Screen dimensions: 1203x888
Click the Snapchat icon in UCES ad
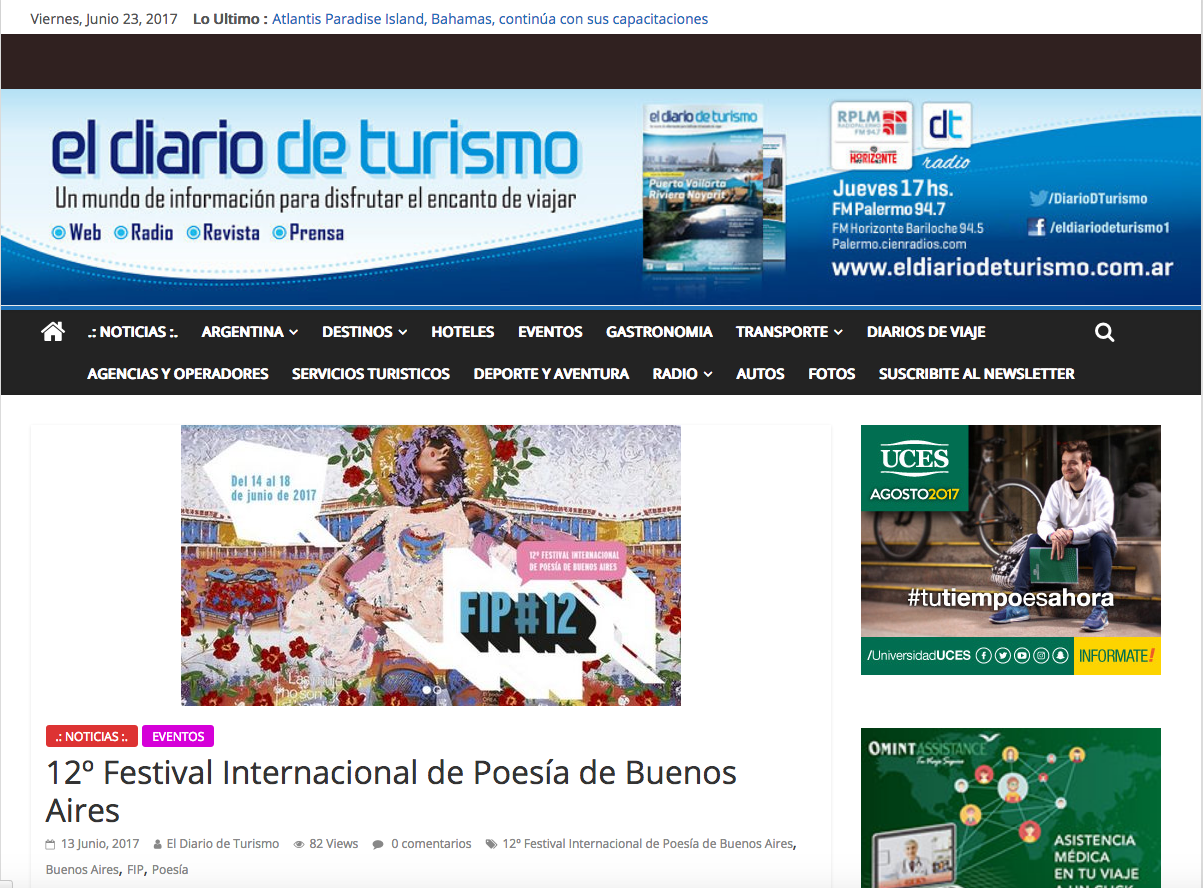(x=1060, y=656)
